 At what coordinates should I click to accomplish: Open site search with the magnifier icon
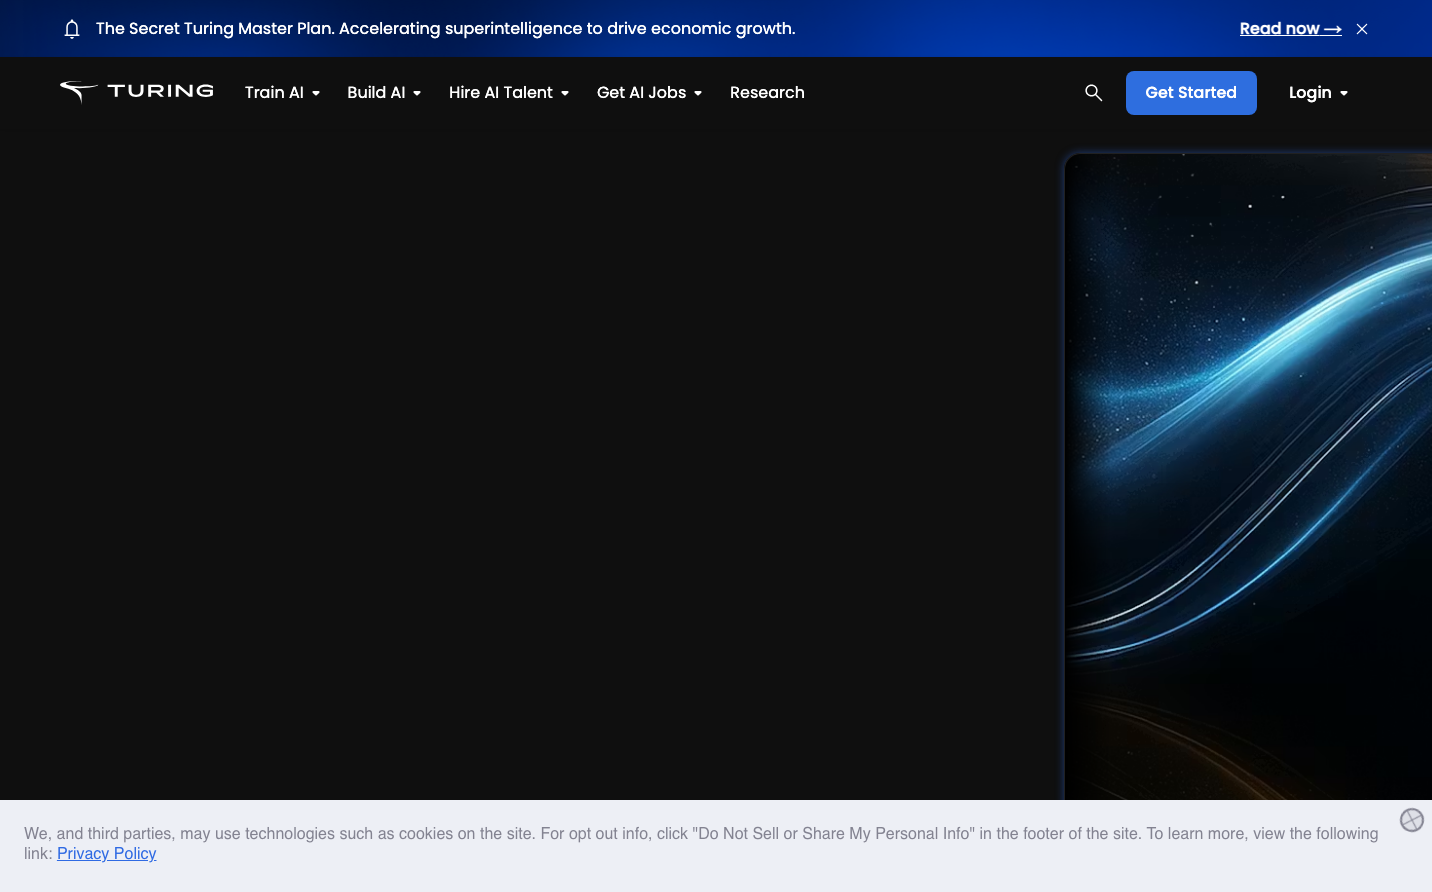(x=1093, y=93)
